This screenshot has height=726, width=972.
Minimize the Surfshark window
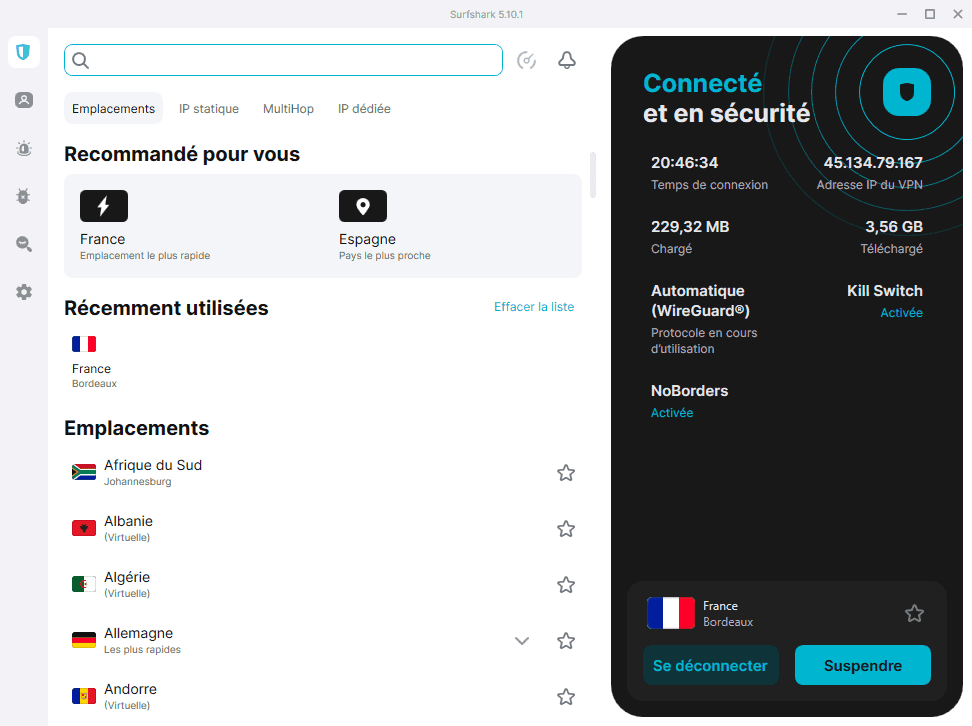coord(902,14)
